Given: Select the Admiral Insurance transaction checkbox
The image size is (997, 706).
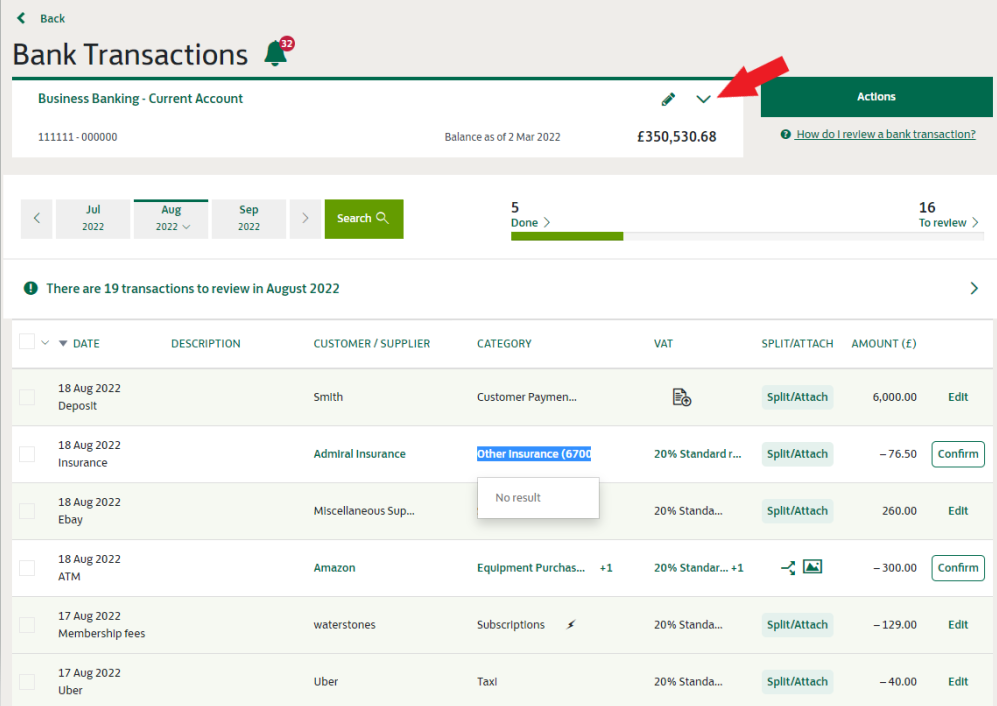Looking at the screenshot, I should (27, 455).
